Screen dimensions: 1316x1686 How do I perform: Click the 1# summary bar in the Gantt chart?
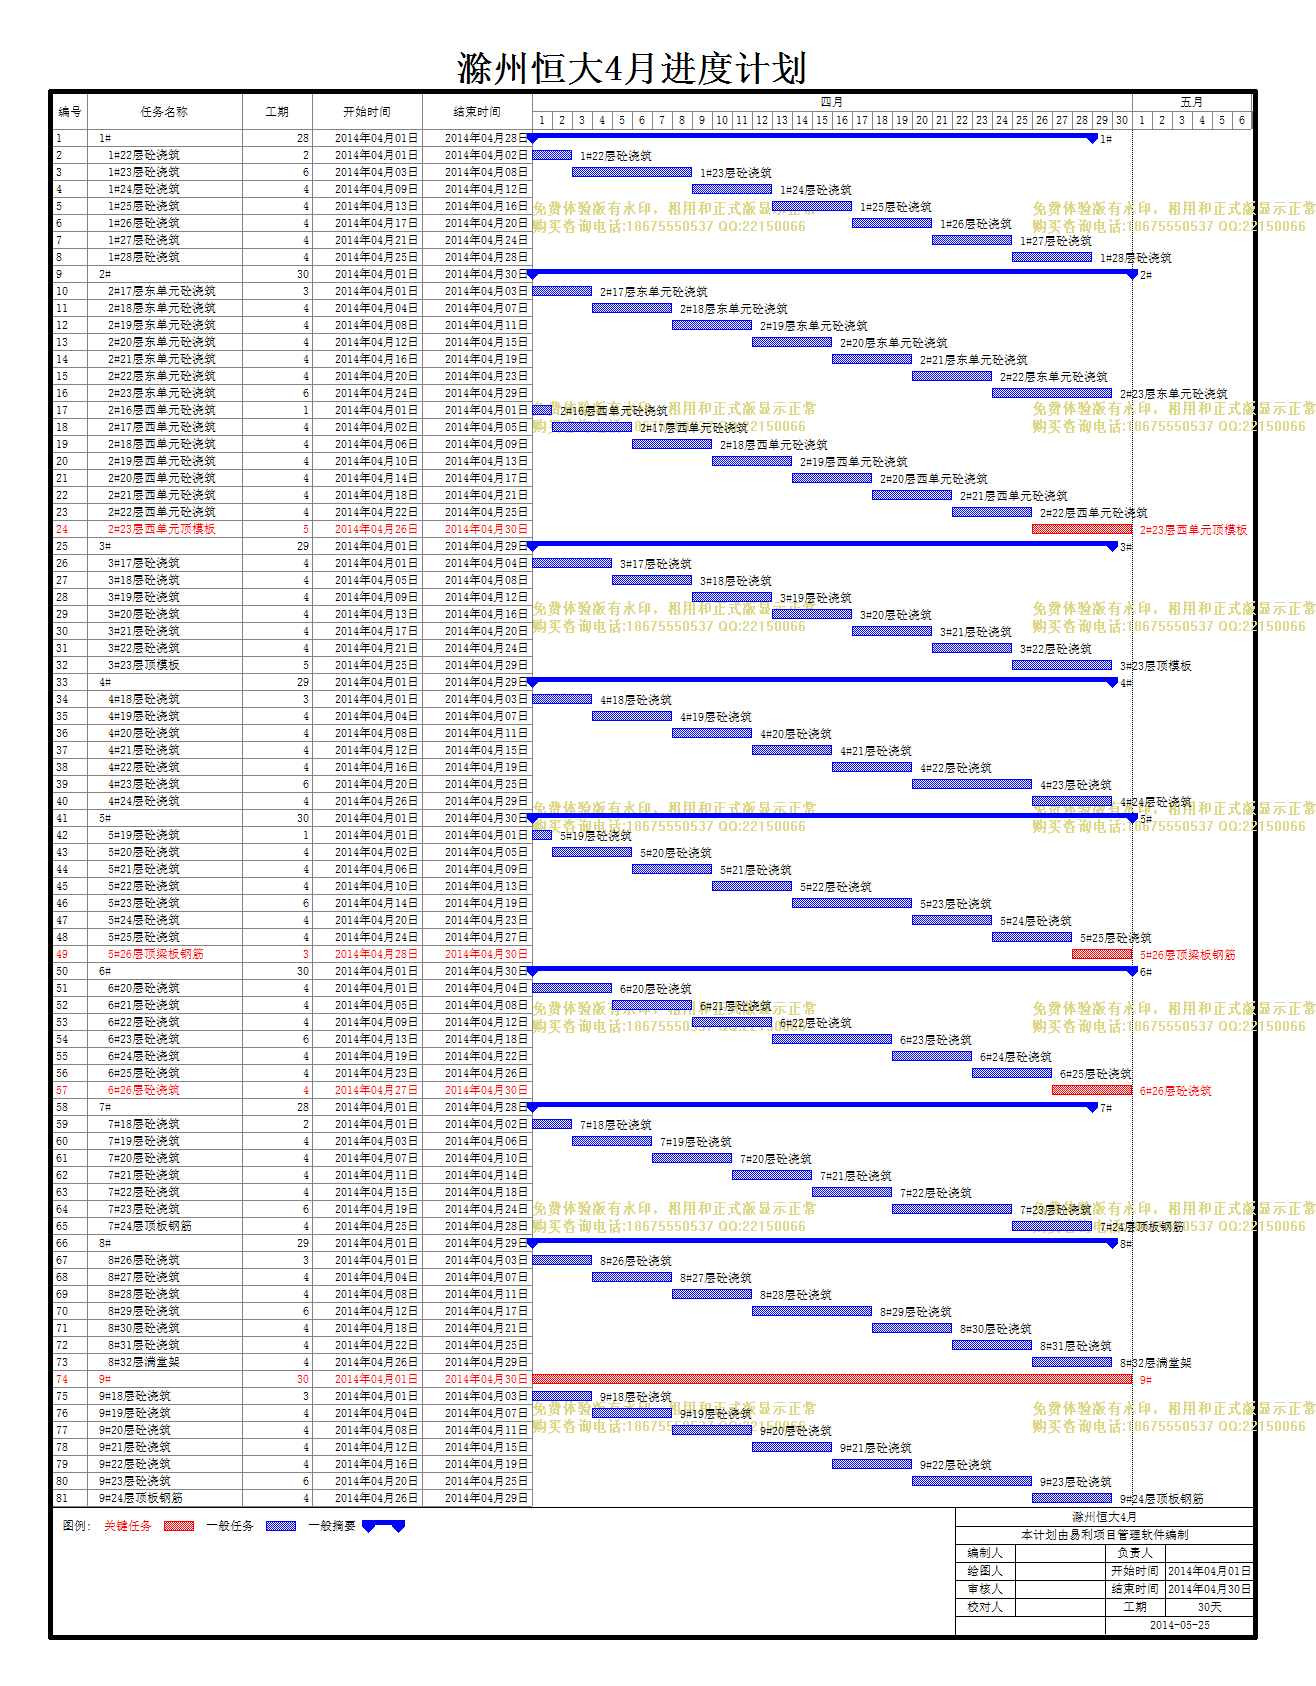(x=812, y=136)
